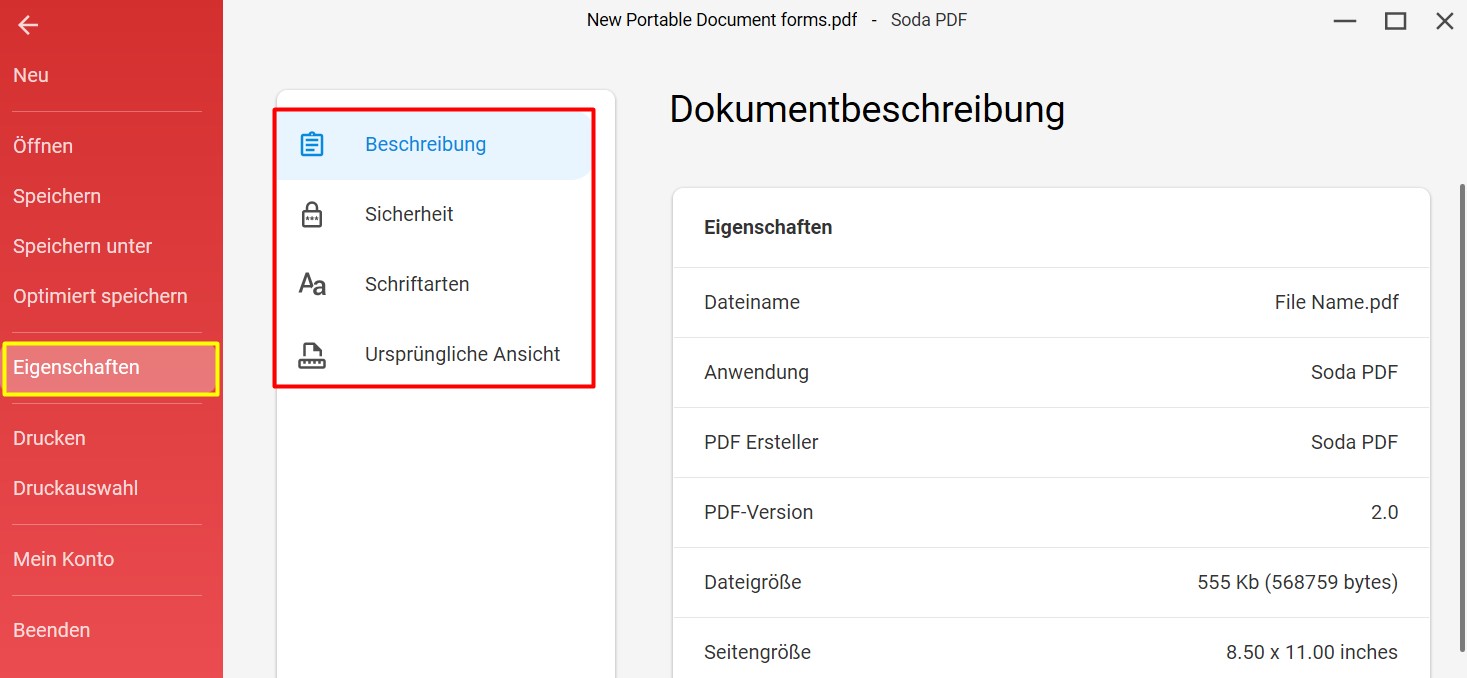Click the Beschreibung clipboard icon
The width and height of the screenshot is (1467, 678).
pyautogui.click(x=312, y=144)
